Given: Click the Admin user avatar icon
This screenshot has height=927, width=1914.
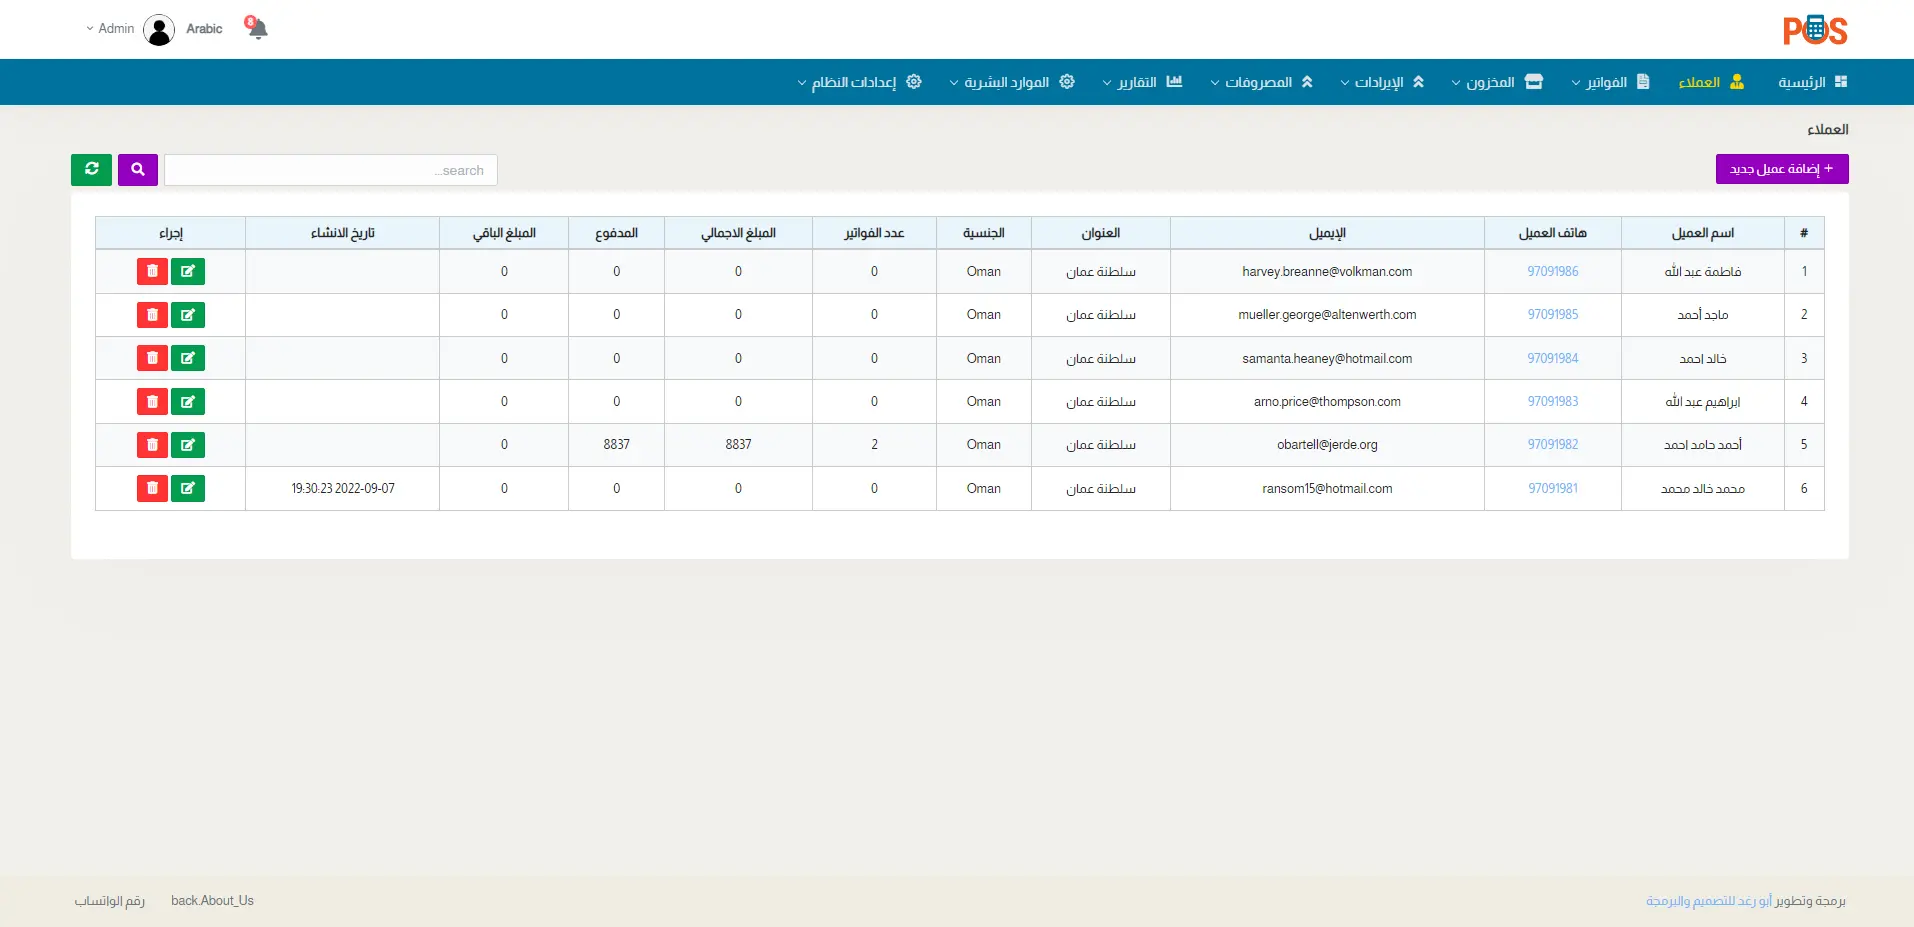Looking at the screenshot, I should (x=159, y=30).
